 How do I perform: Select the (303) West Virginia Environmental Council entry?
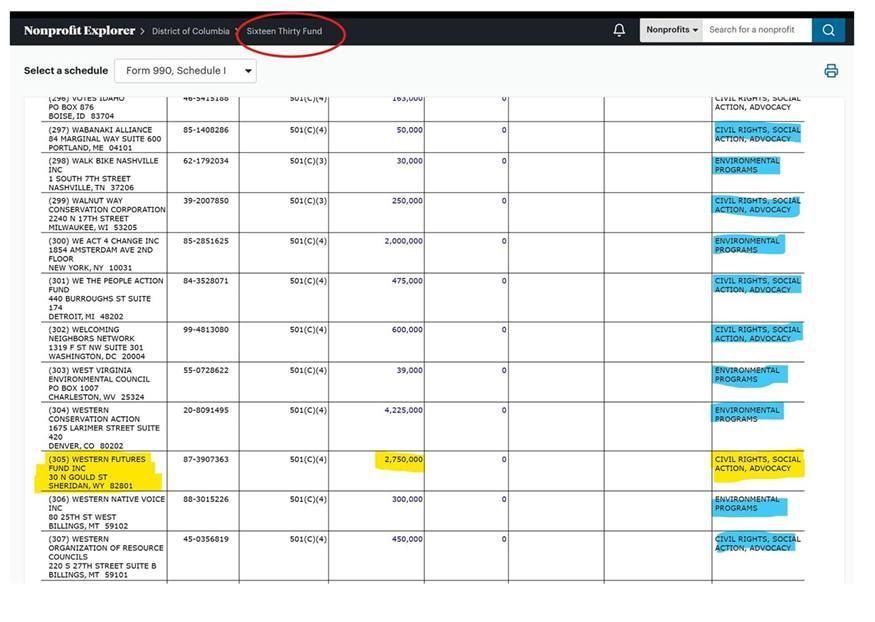pyautogui.click(x=99, y=383)
